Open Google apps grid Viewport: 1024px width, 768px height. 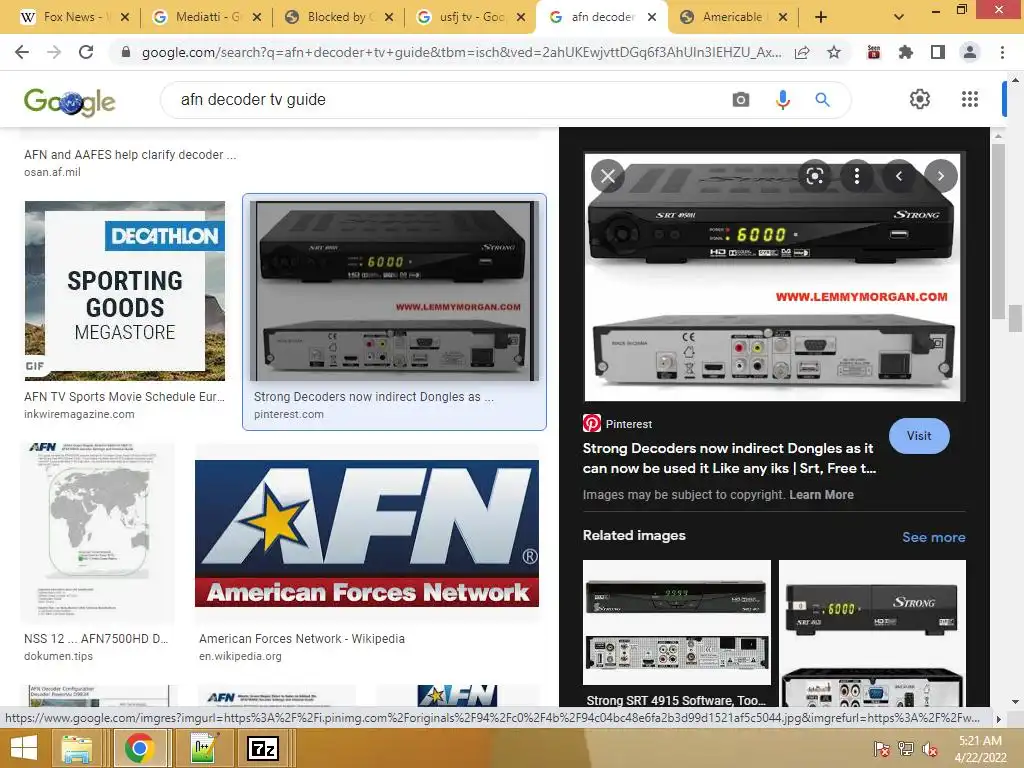coord(970,99)
